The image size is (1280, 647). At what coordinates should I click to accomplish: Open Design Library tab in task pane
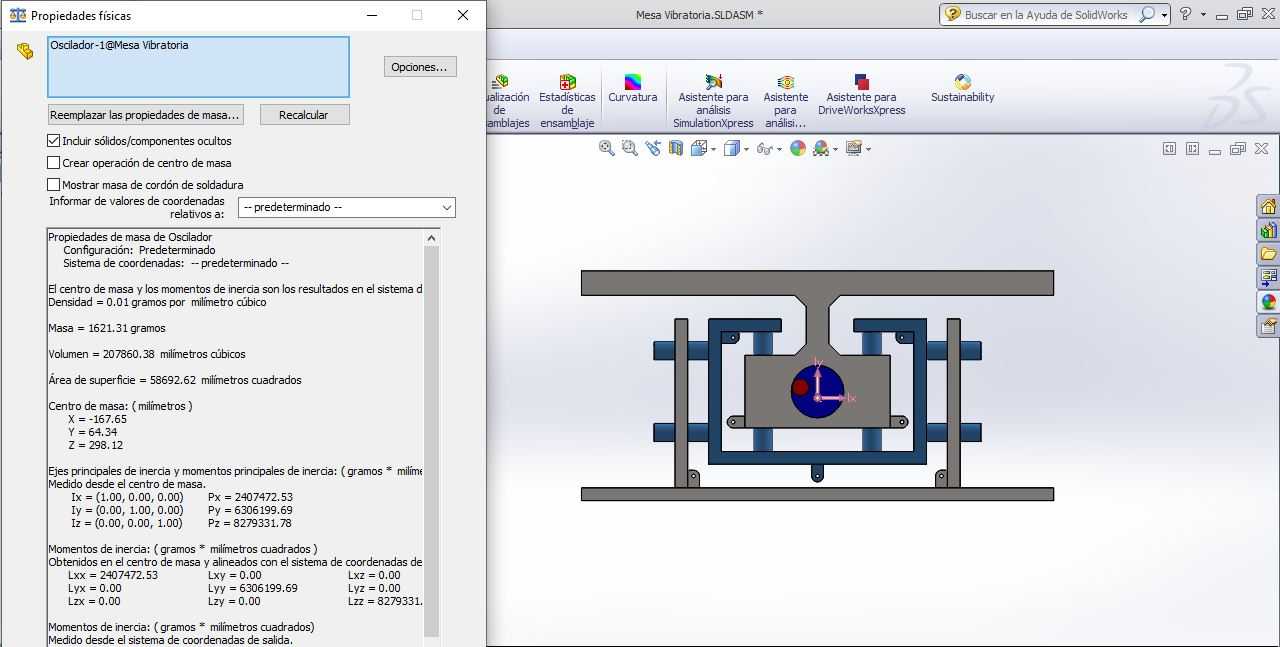pyautogui.click(x=1269, y=230)
